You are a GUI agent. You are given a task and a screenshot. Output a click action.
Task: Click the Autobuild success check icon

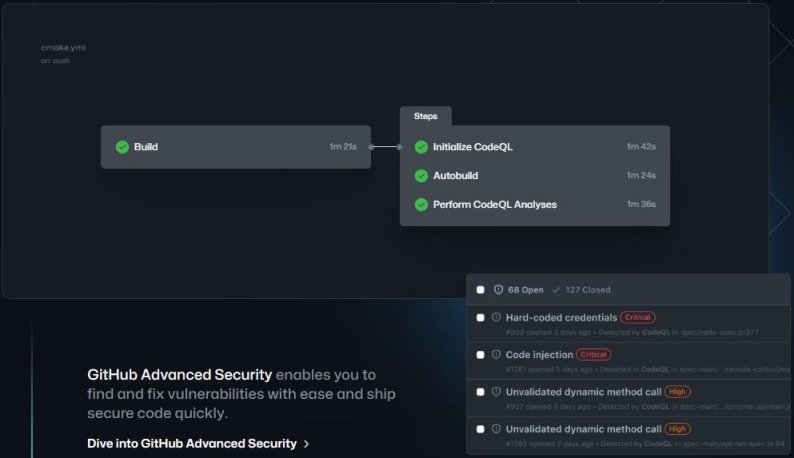421,176
